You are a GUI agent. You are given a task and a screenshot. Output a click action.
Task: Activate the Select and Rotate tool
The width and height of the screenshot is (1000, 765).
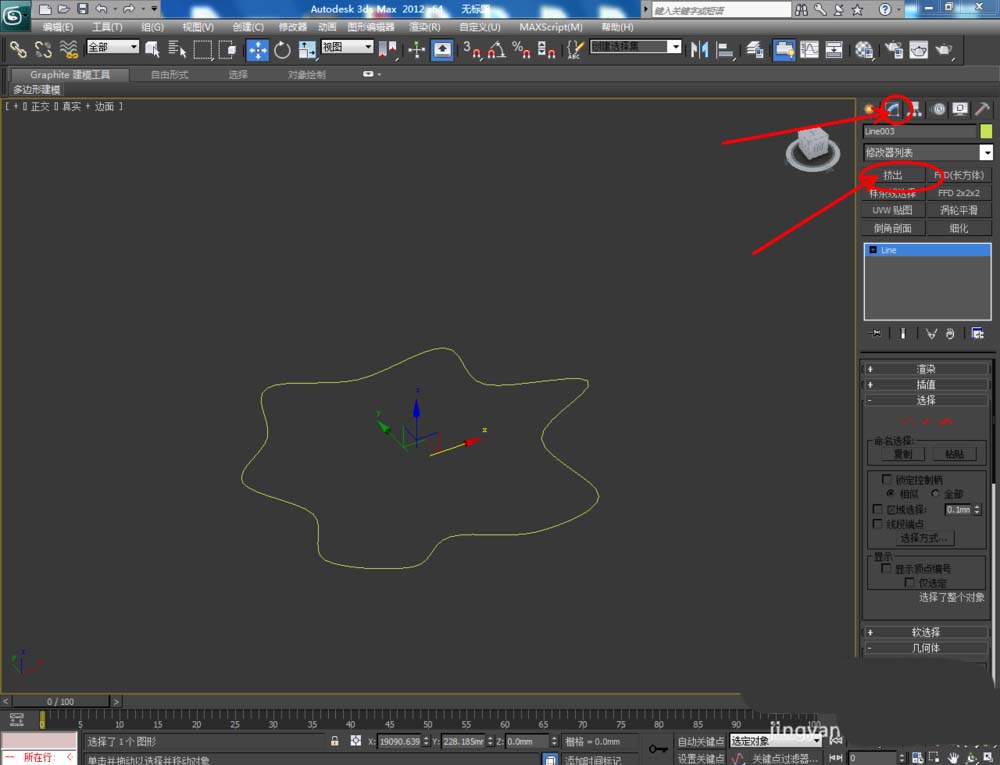[x=282, y=50]
